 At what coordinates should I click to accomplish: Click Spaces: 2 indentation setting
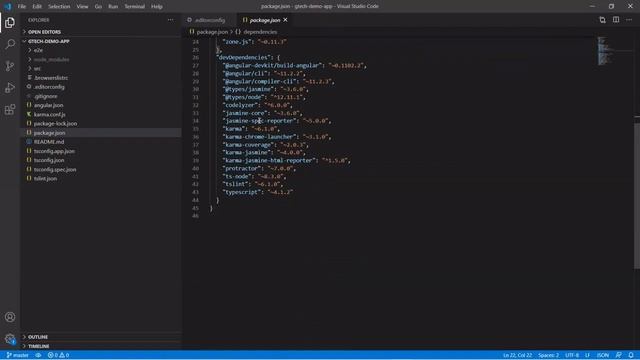(548, 355)
